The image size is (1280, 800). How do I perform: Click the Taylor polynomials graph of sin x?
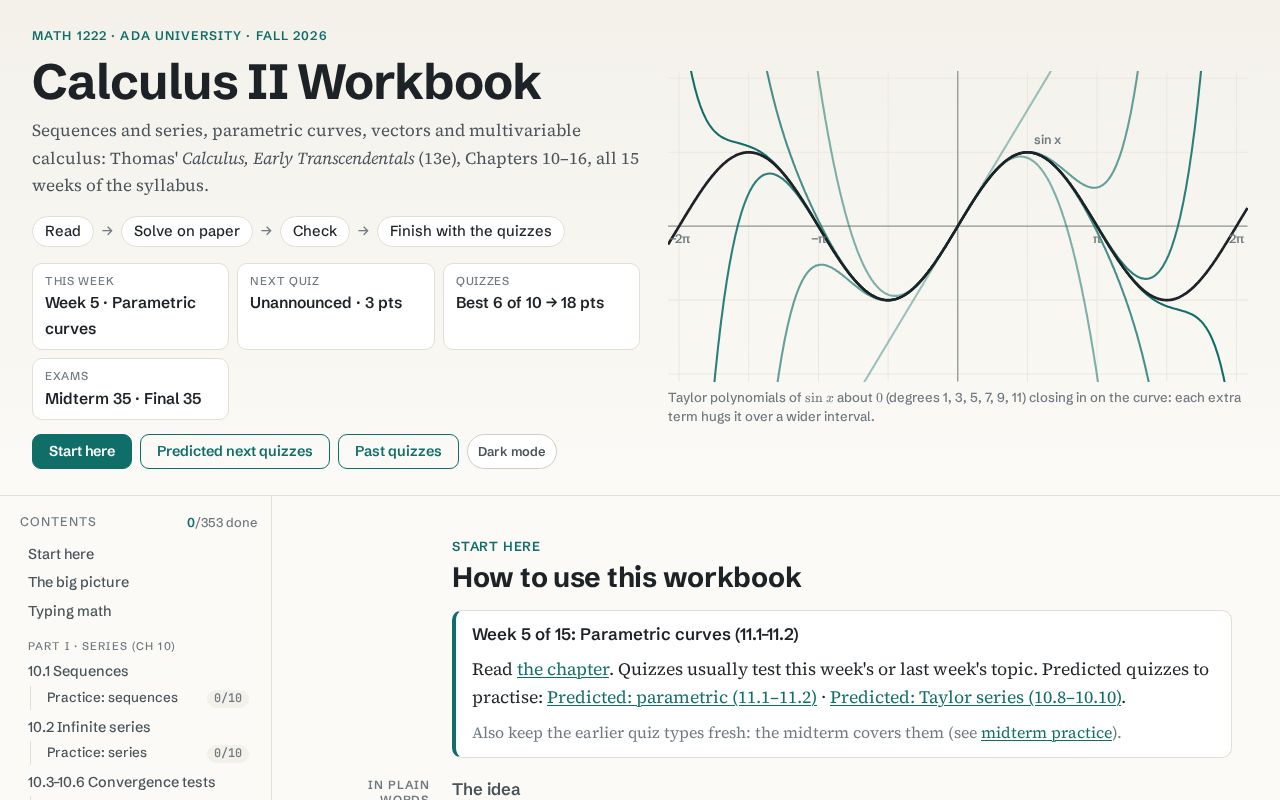tap(958, 226)
